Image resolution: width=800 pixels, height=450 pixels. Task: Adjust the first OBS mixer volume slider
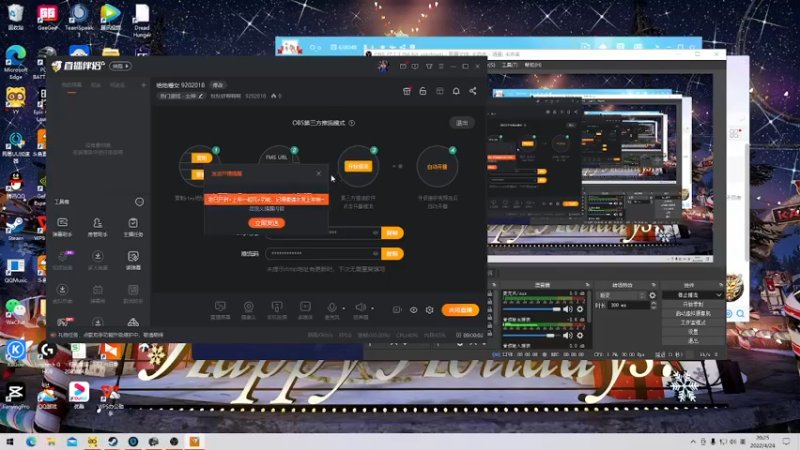(532, 309)
